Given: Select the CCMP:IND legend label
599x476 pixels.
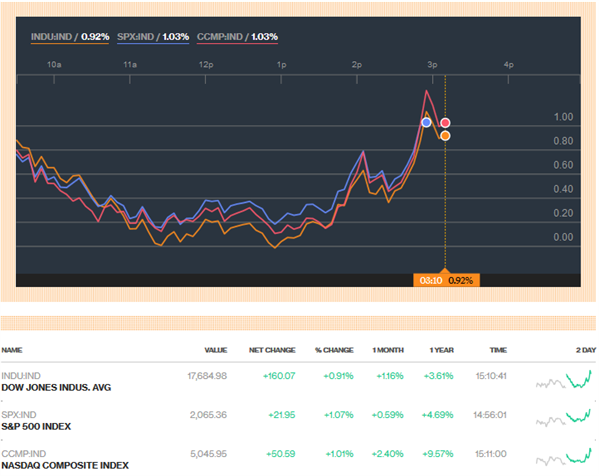Looking at the screenshot, I should click(237, 37).
